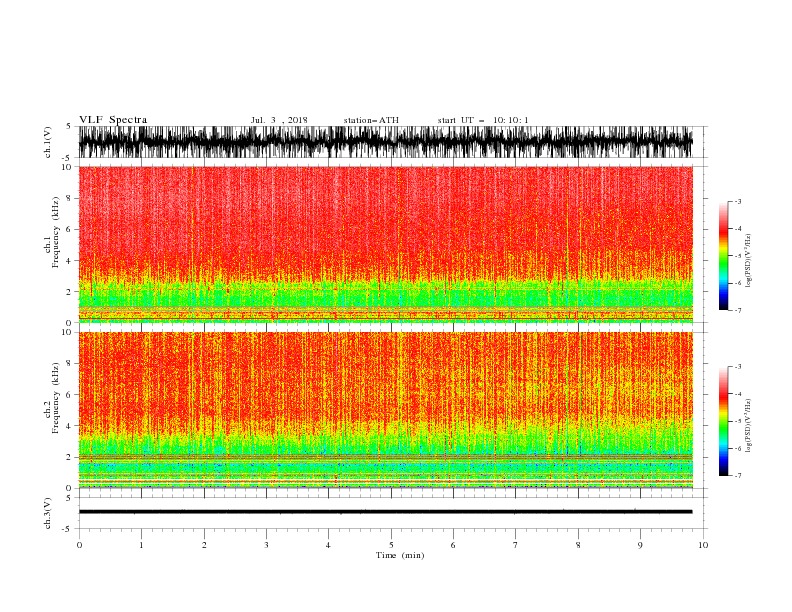Click the ch.2 spectrogram plot
The width and height of the screenshot is (792, 612).
[385, 410]
